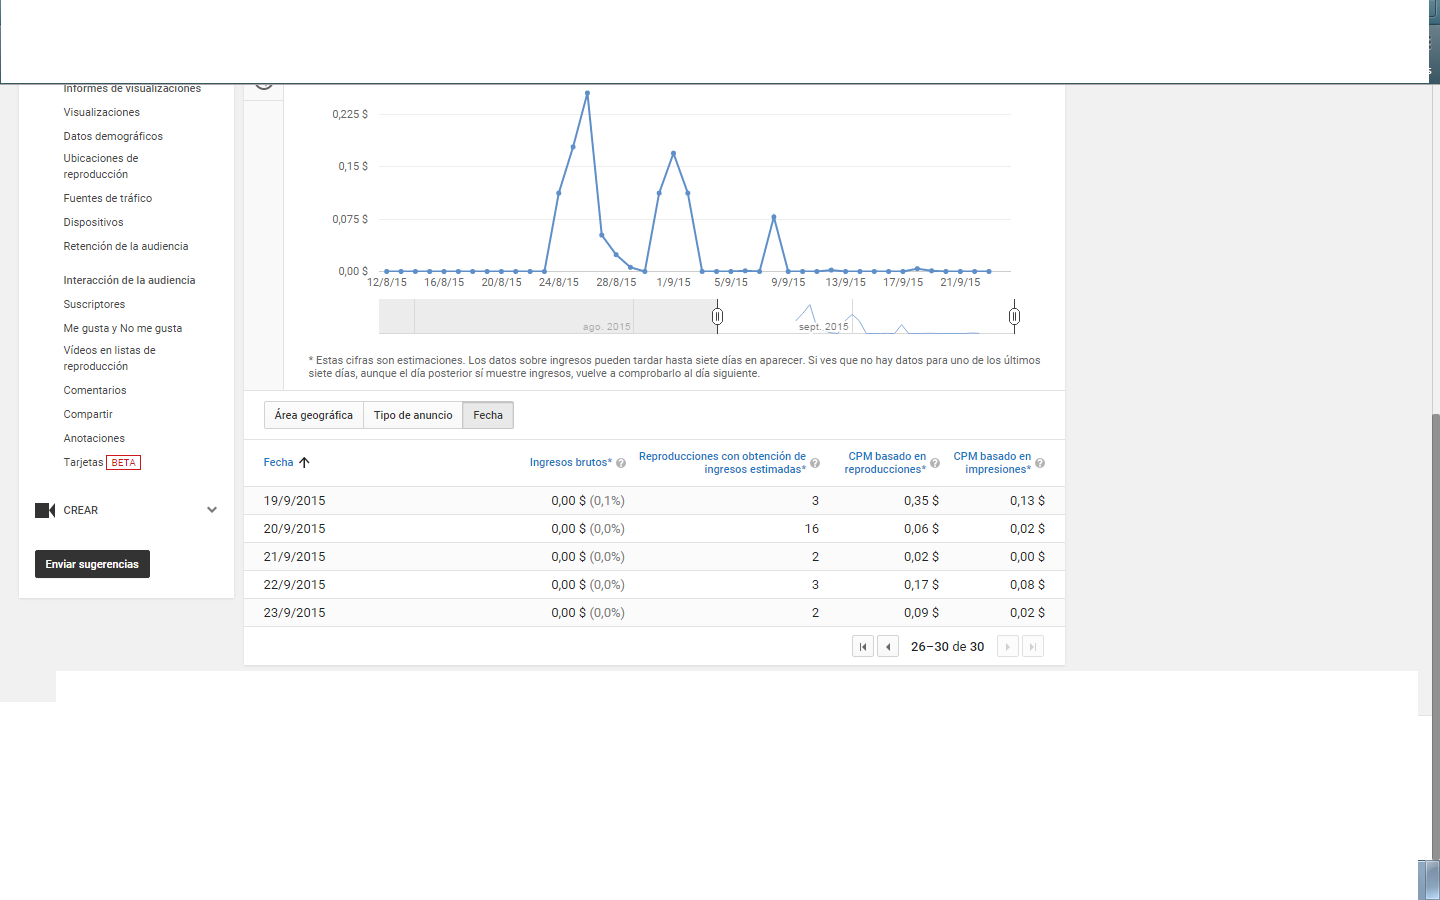Click the sept. 2015 label in range selector
Screen dimensions: 1440x900
click(x=823, y=327)
